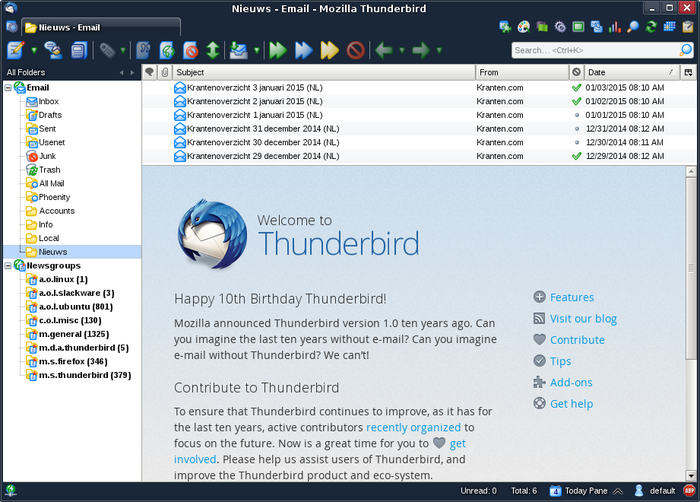Image resolution: width=700 pixels, height=502 pixels.
Task: Click the green double-arrow next icon
Action: [x=278, y=50]
